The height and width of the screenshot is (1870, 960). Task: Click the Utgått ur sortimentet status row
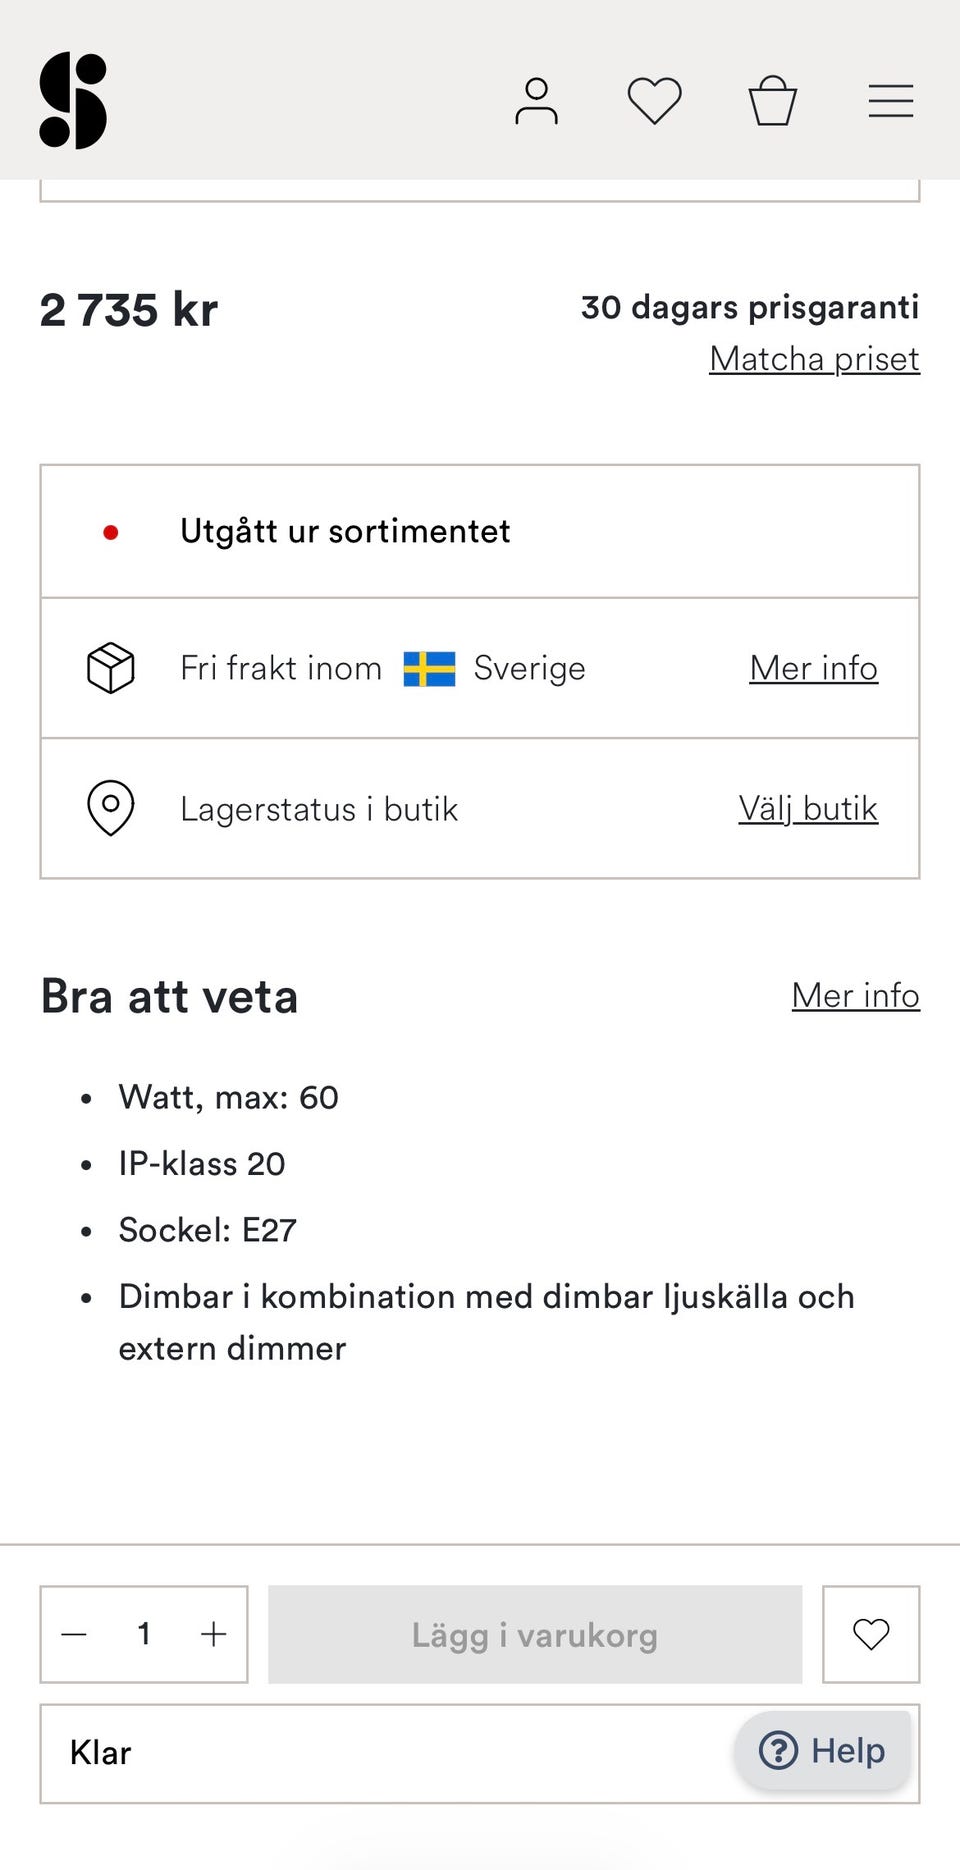click(480, 531)
